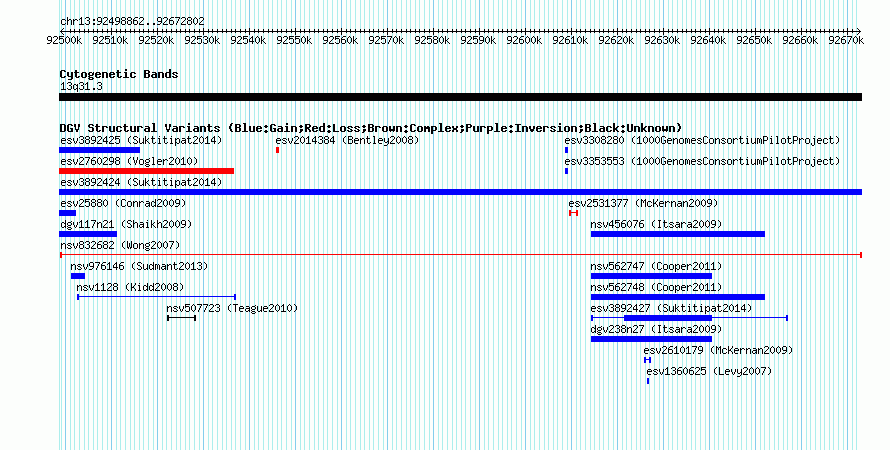Image resolution: width=890 pixels, height=450 pixels.
Task: Click the esv25880 (Conrad2009) label
Action: click(x=123, y=203)
